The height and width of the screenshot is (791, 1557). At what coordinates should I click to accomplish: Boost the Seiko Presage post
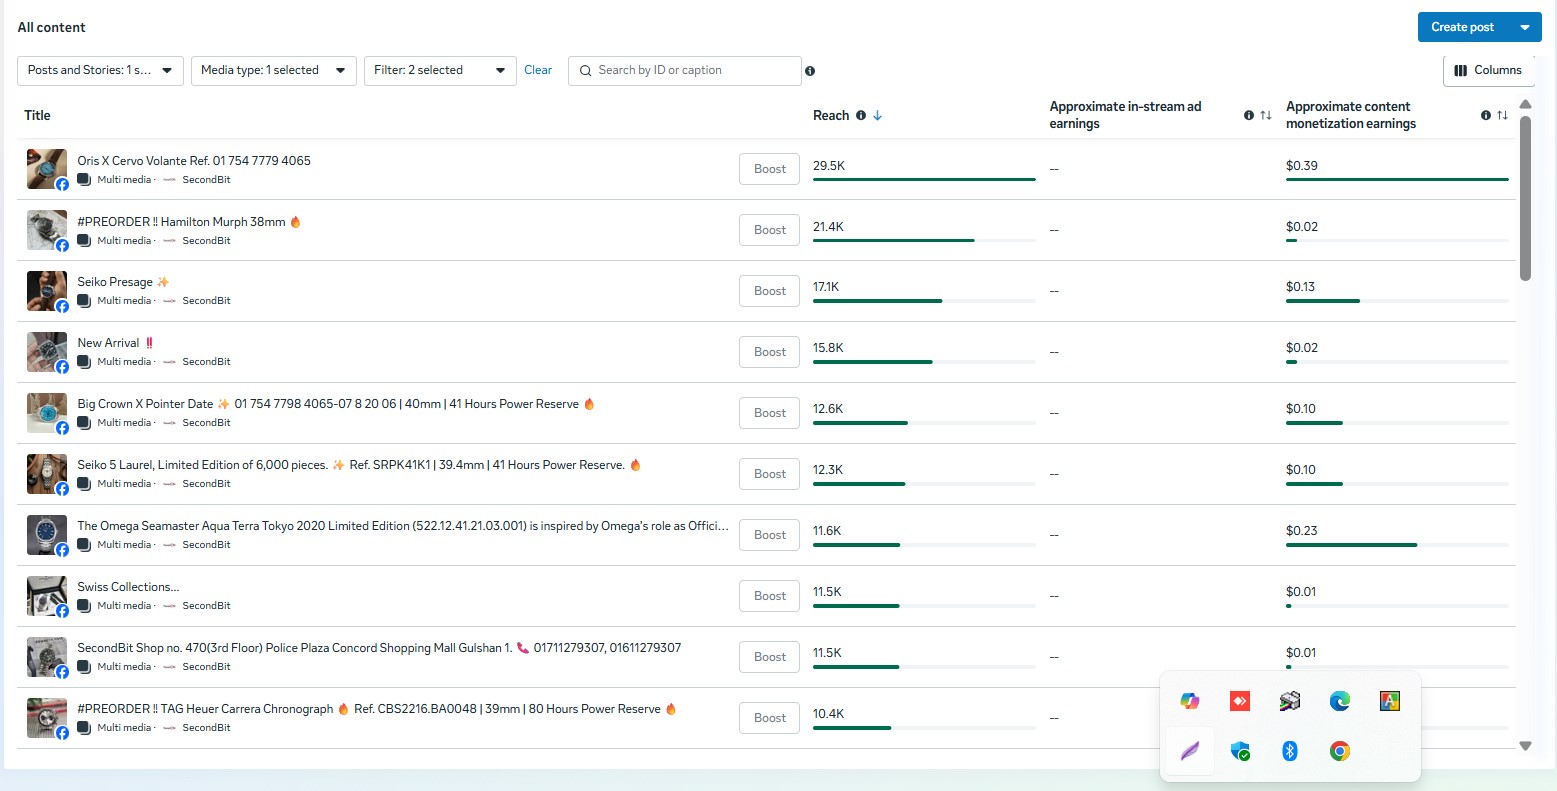pyautogui.click(x=769, y=291)
